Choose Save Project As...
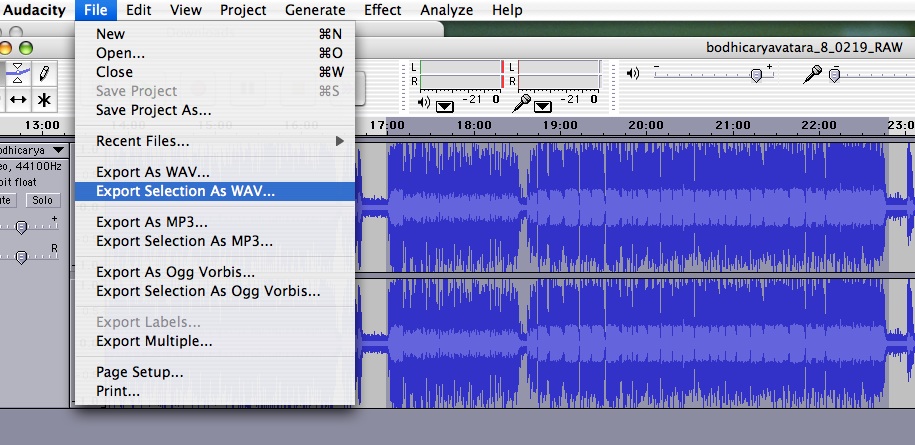 coord(215,110)
